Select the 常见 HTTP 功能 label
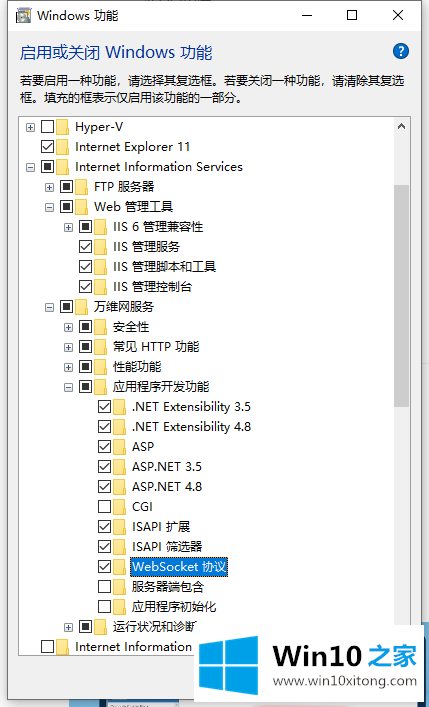 [x=156, y=347]
